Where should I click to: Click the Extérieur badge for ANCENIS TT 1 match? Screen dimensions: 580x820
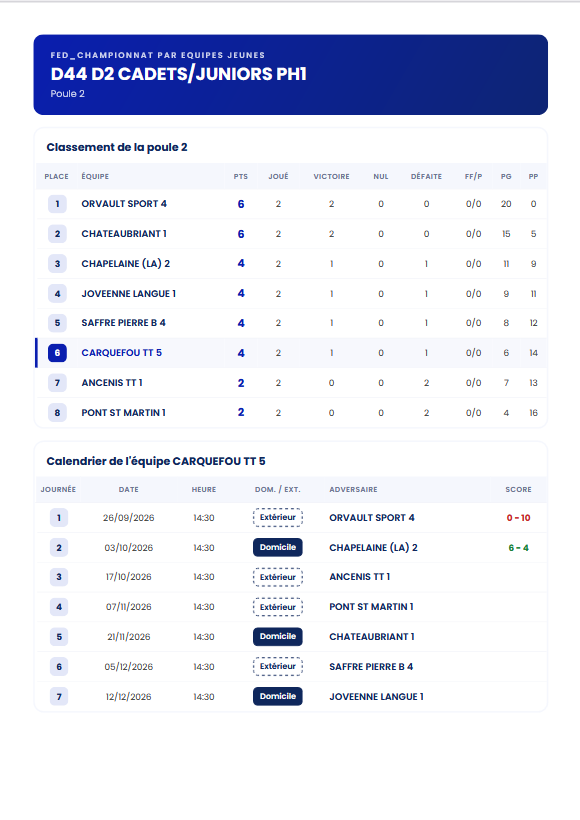click(x=278, y=577)
